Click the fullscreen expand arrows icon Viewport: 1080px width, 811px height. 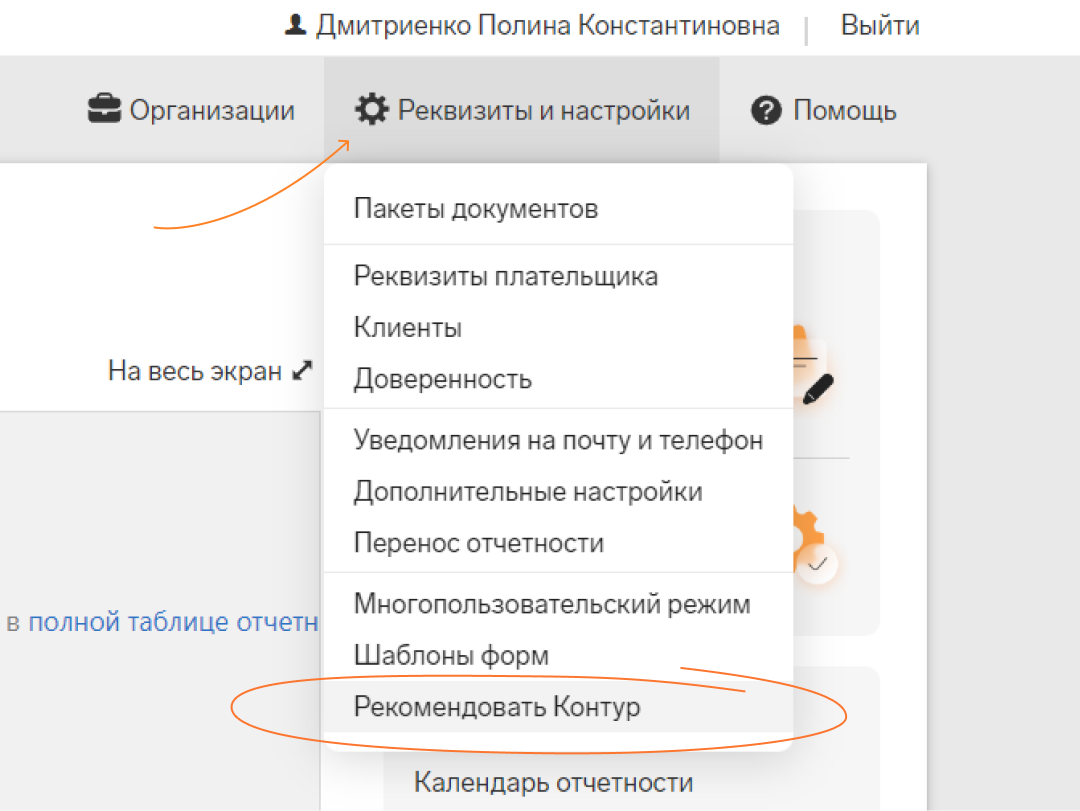[x=302, y=371]
